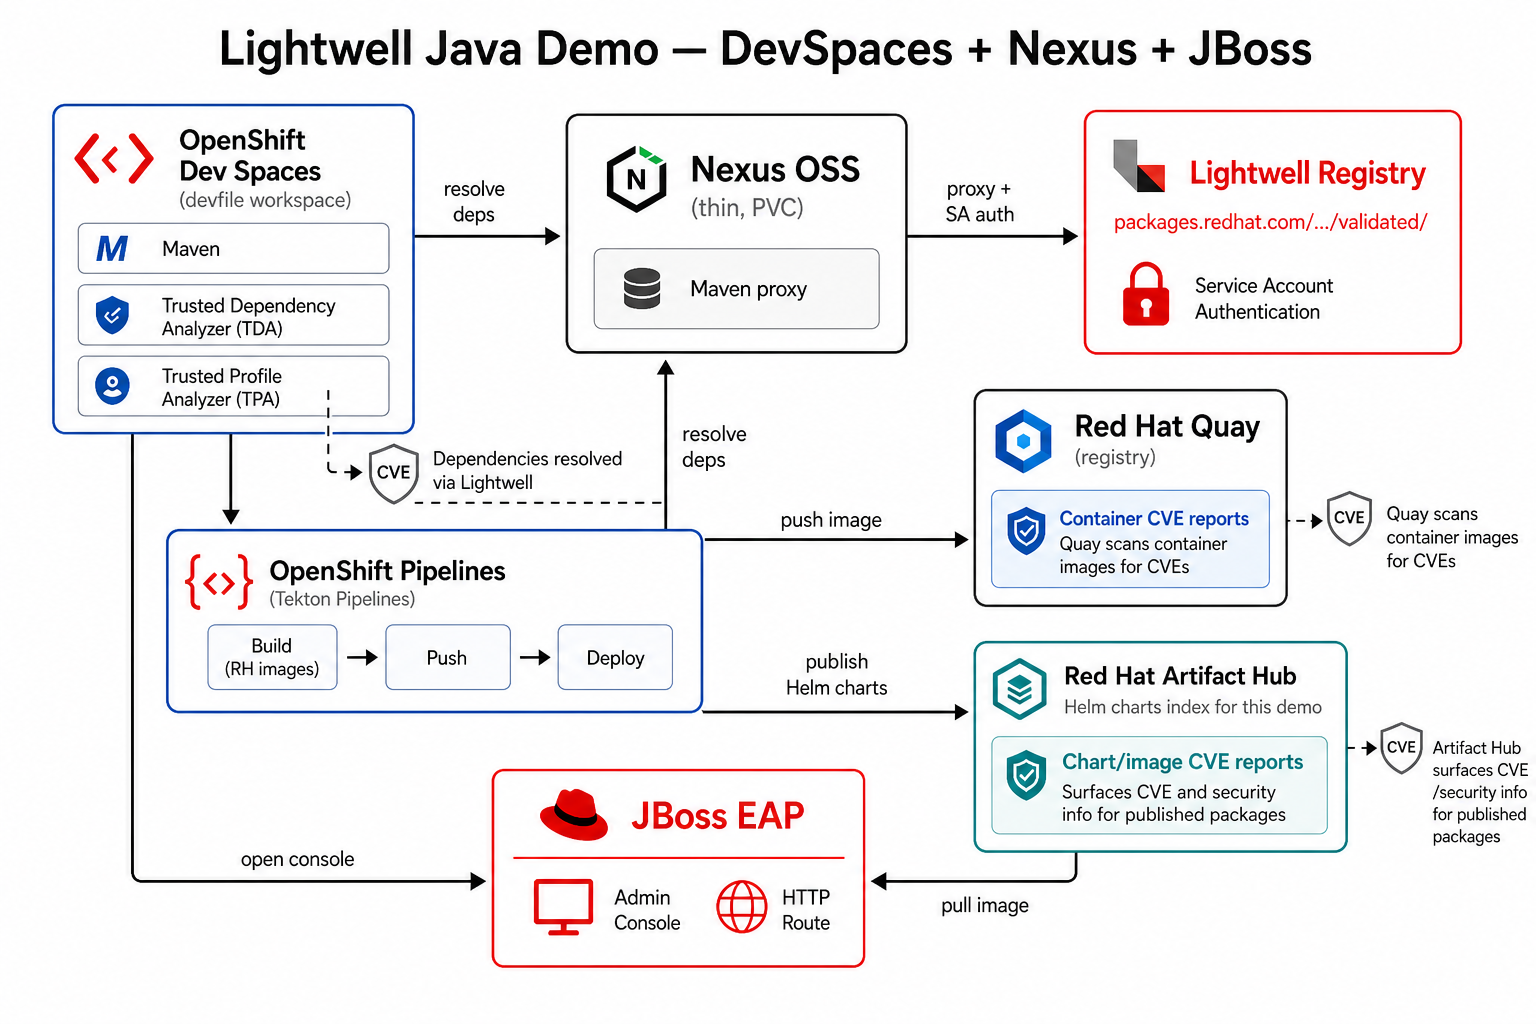
Task: Click the OpenShift Dev Spaces red code icon
Action: click(x=114, y=158)
